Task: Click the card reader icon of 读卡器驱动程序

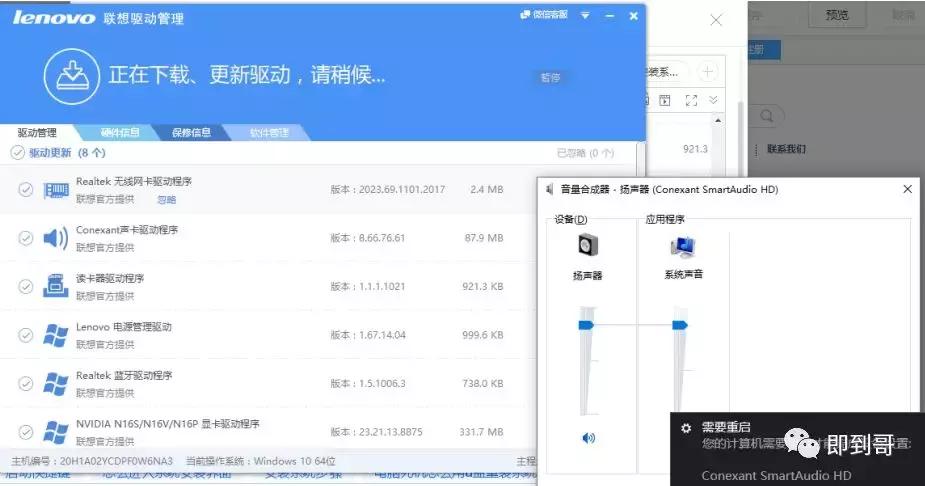Action: (55, 286)
